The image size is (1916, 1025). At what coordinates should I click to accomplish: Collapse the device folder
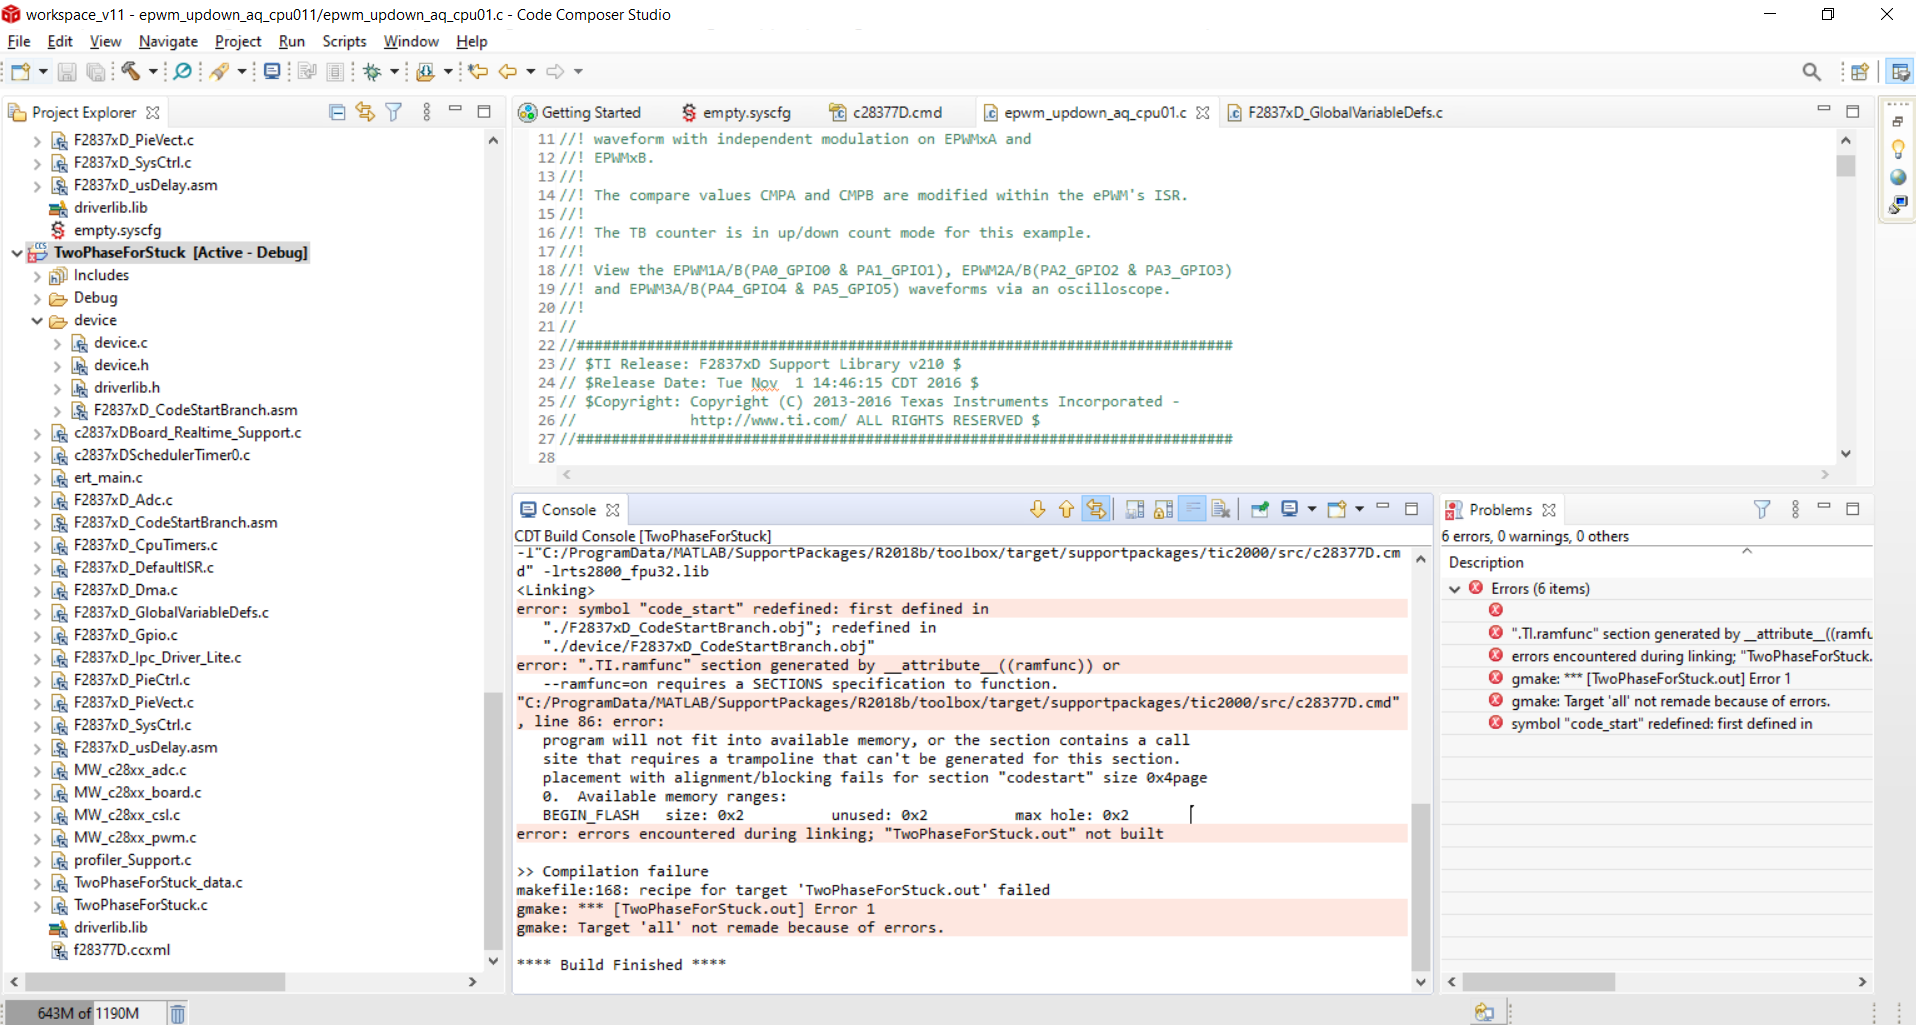coord(36,321)
